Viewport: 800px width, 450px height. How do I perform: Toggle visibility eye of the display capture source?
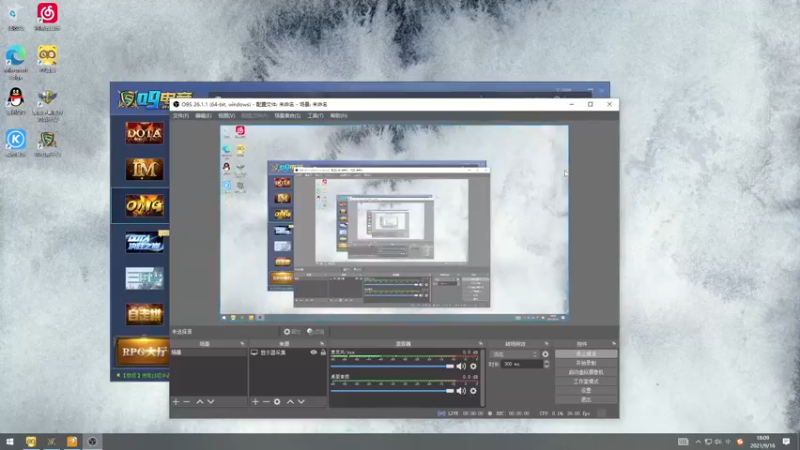[313, 353]
